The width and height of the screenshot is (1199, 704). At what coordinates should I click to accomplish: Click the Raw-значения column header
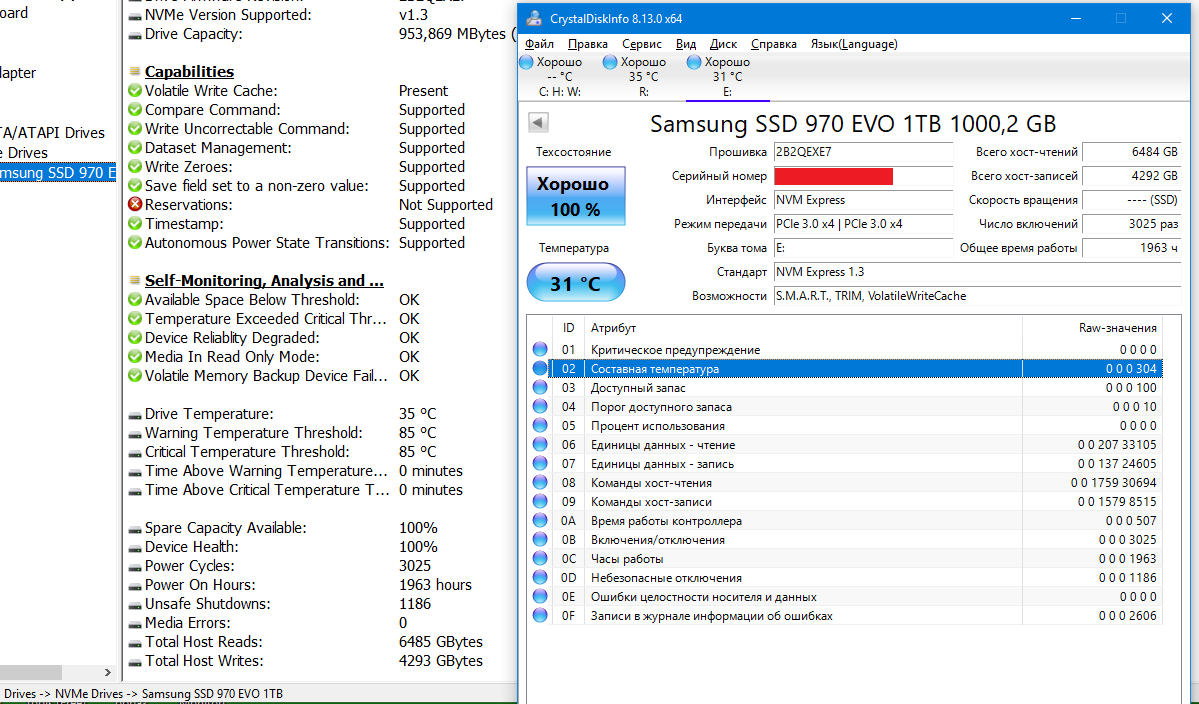pyautogui.click(x=1092, y=328)
